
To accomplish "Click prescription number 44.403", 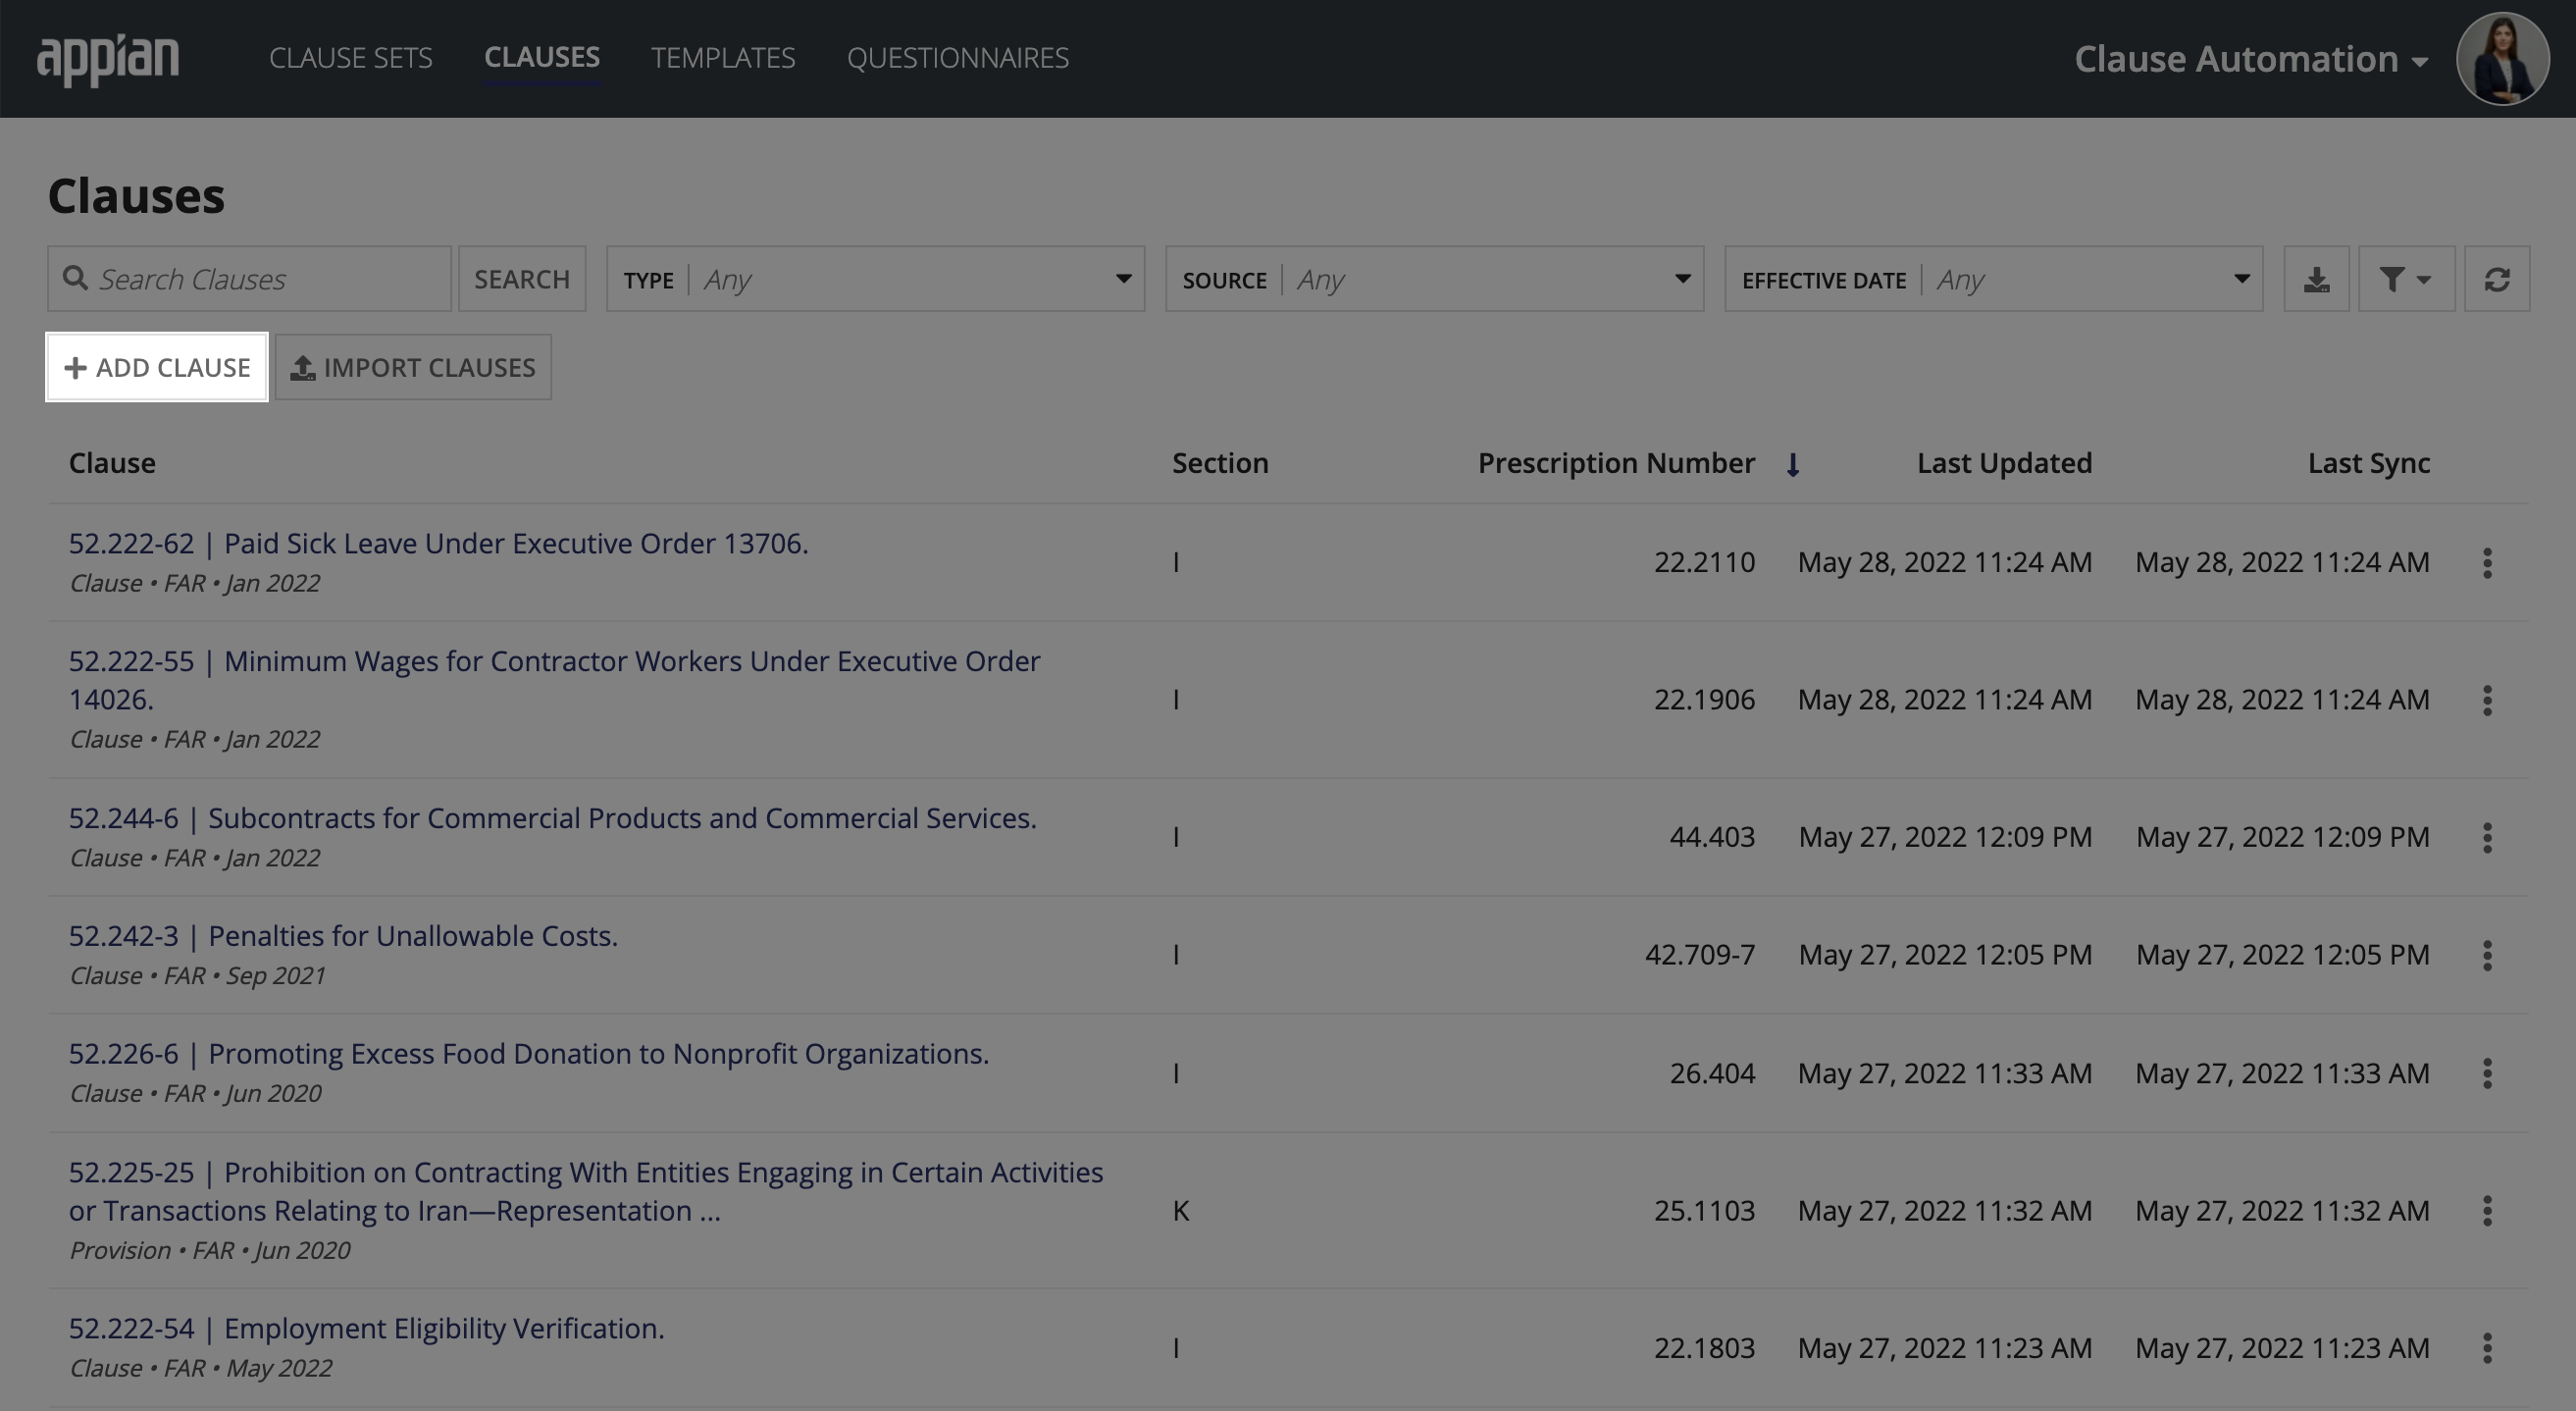I will [1712, 838].
